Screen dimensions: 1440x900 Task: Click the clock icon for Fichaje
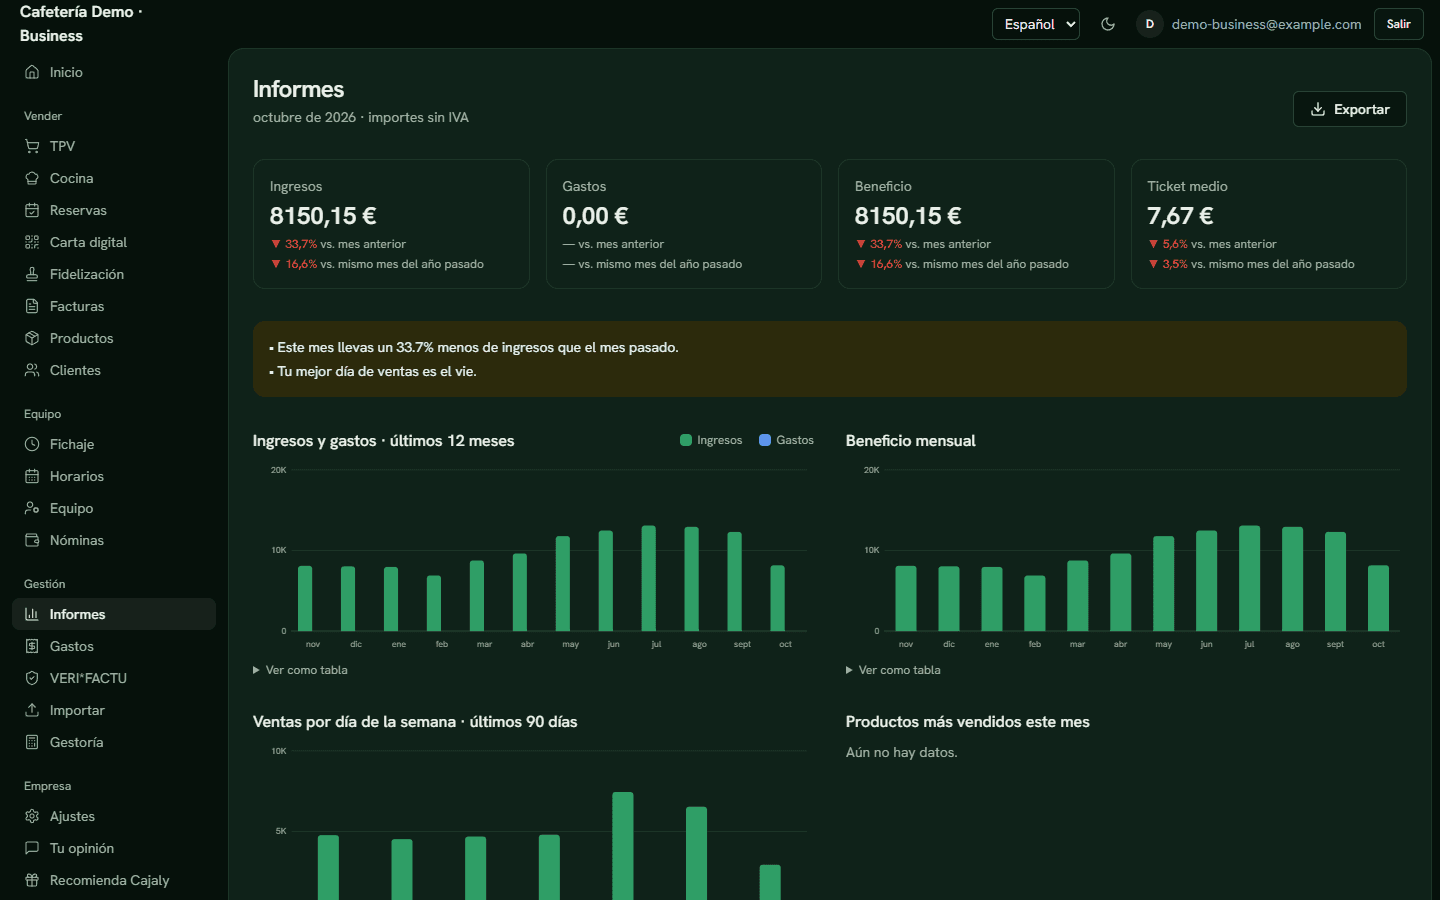coord(32,444)
